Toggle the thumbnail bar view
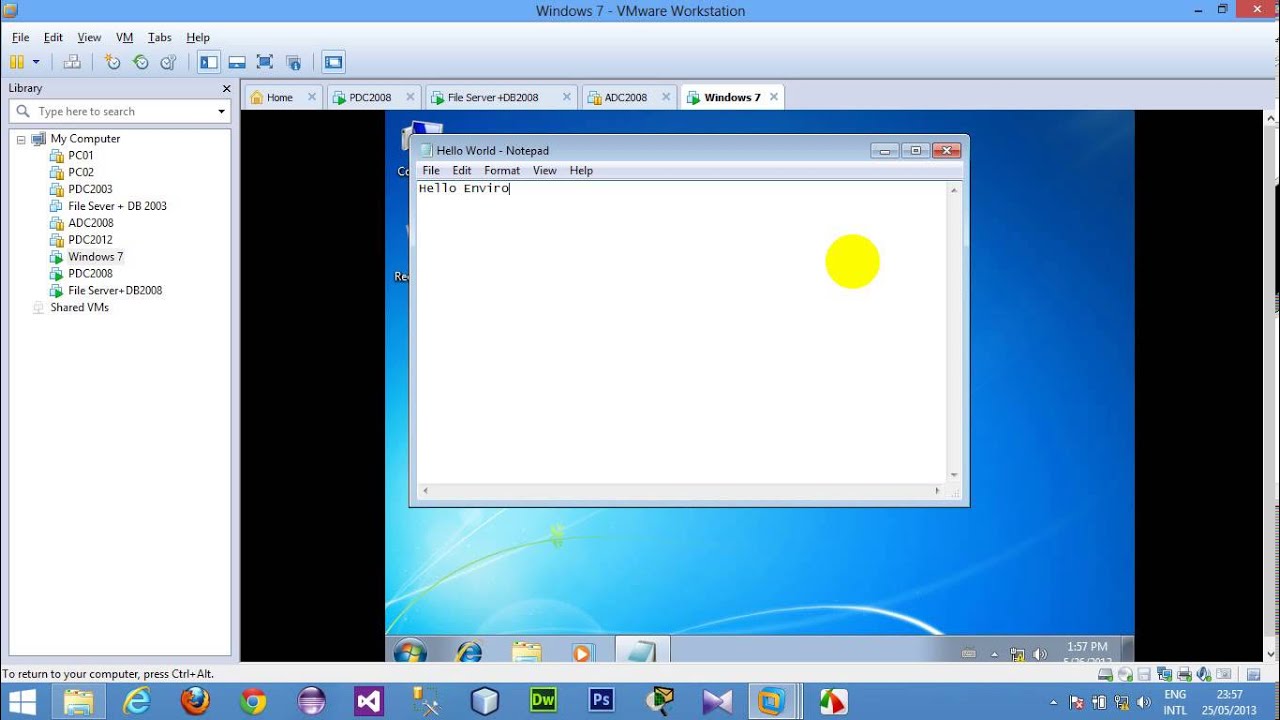Viewport: 1280px width, 720px height. 237,62
